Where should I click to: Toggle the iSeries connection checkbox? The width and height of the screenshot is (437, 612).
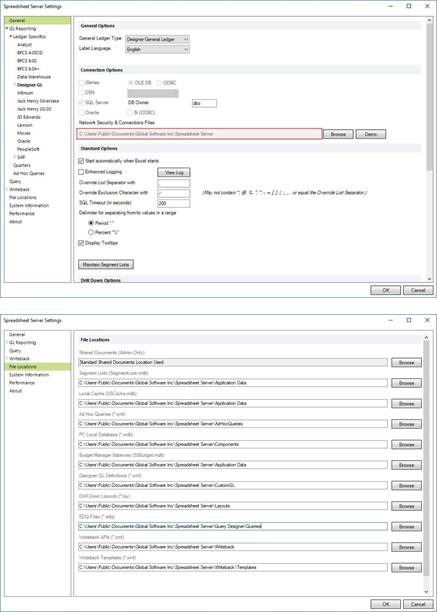(x=81, y=82)
